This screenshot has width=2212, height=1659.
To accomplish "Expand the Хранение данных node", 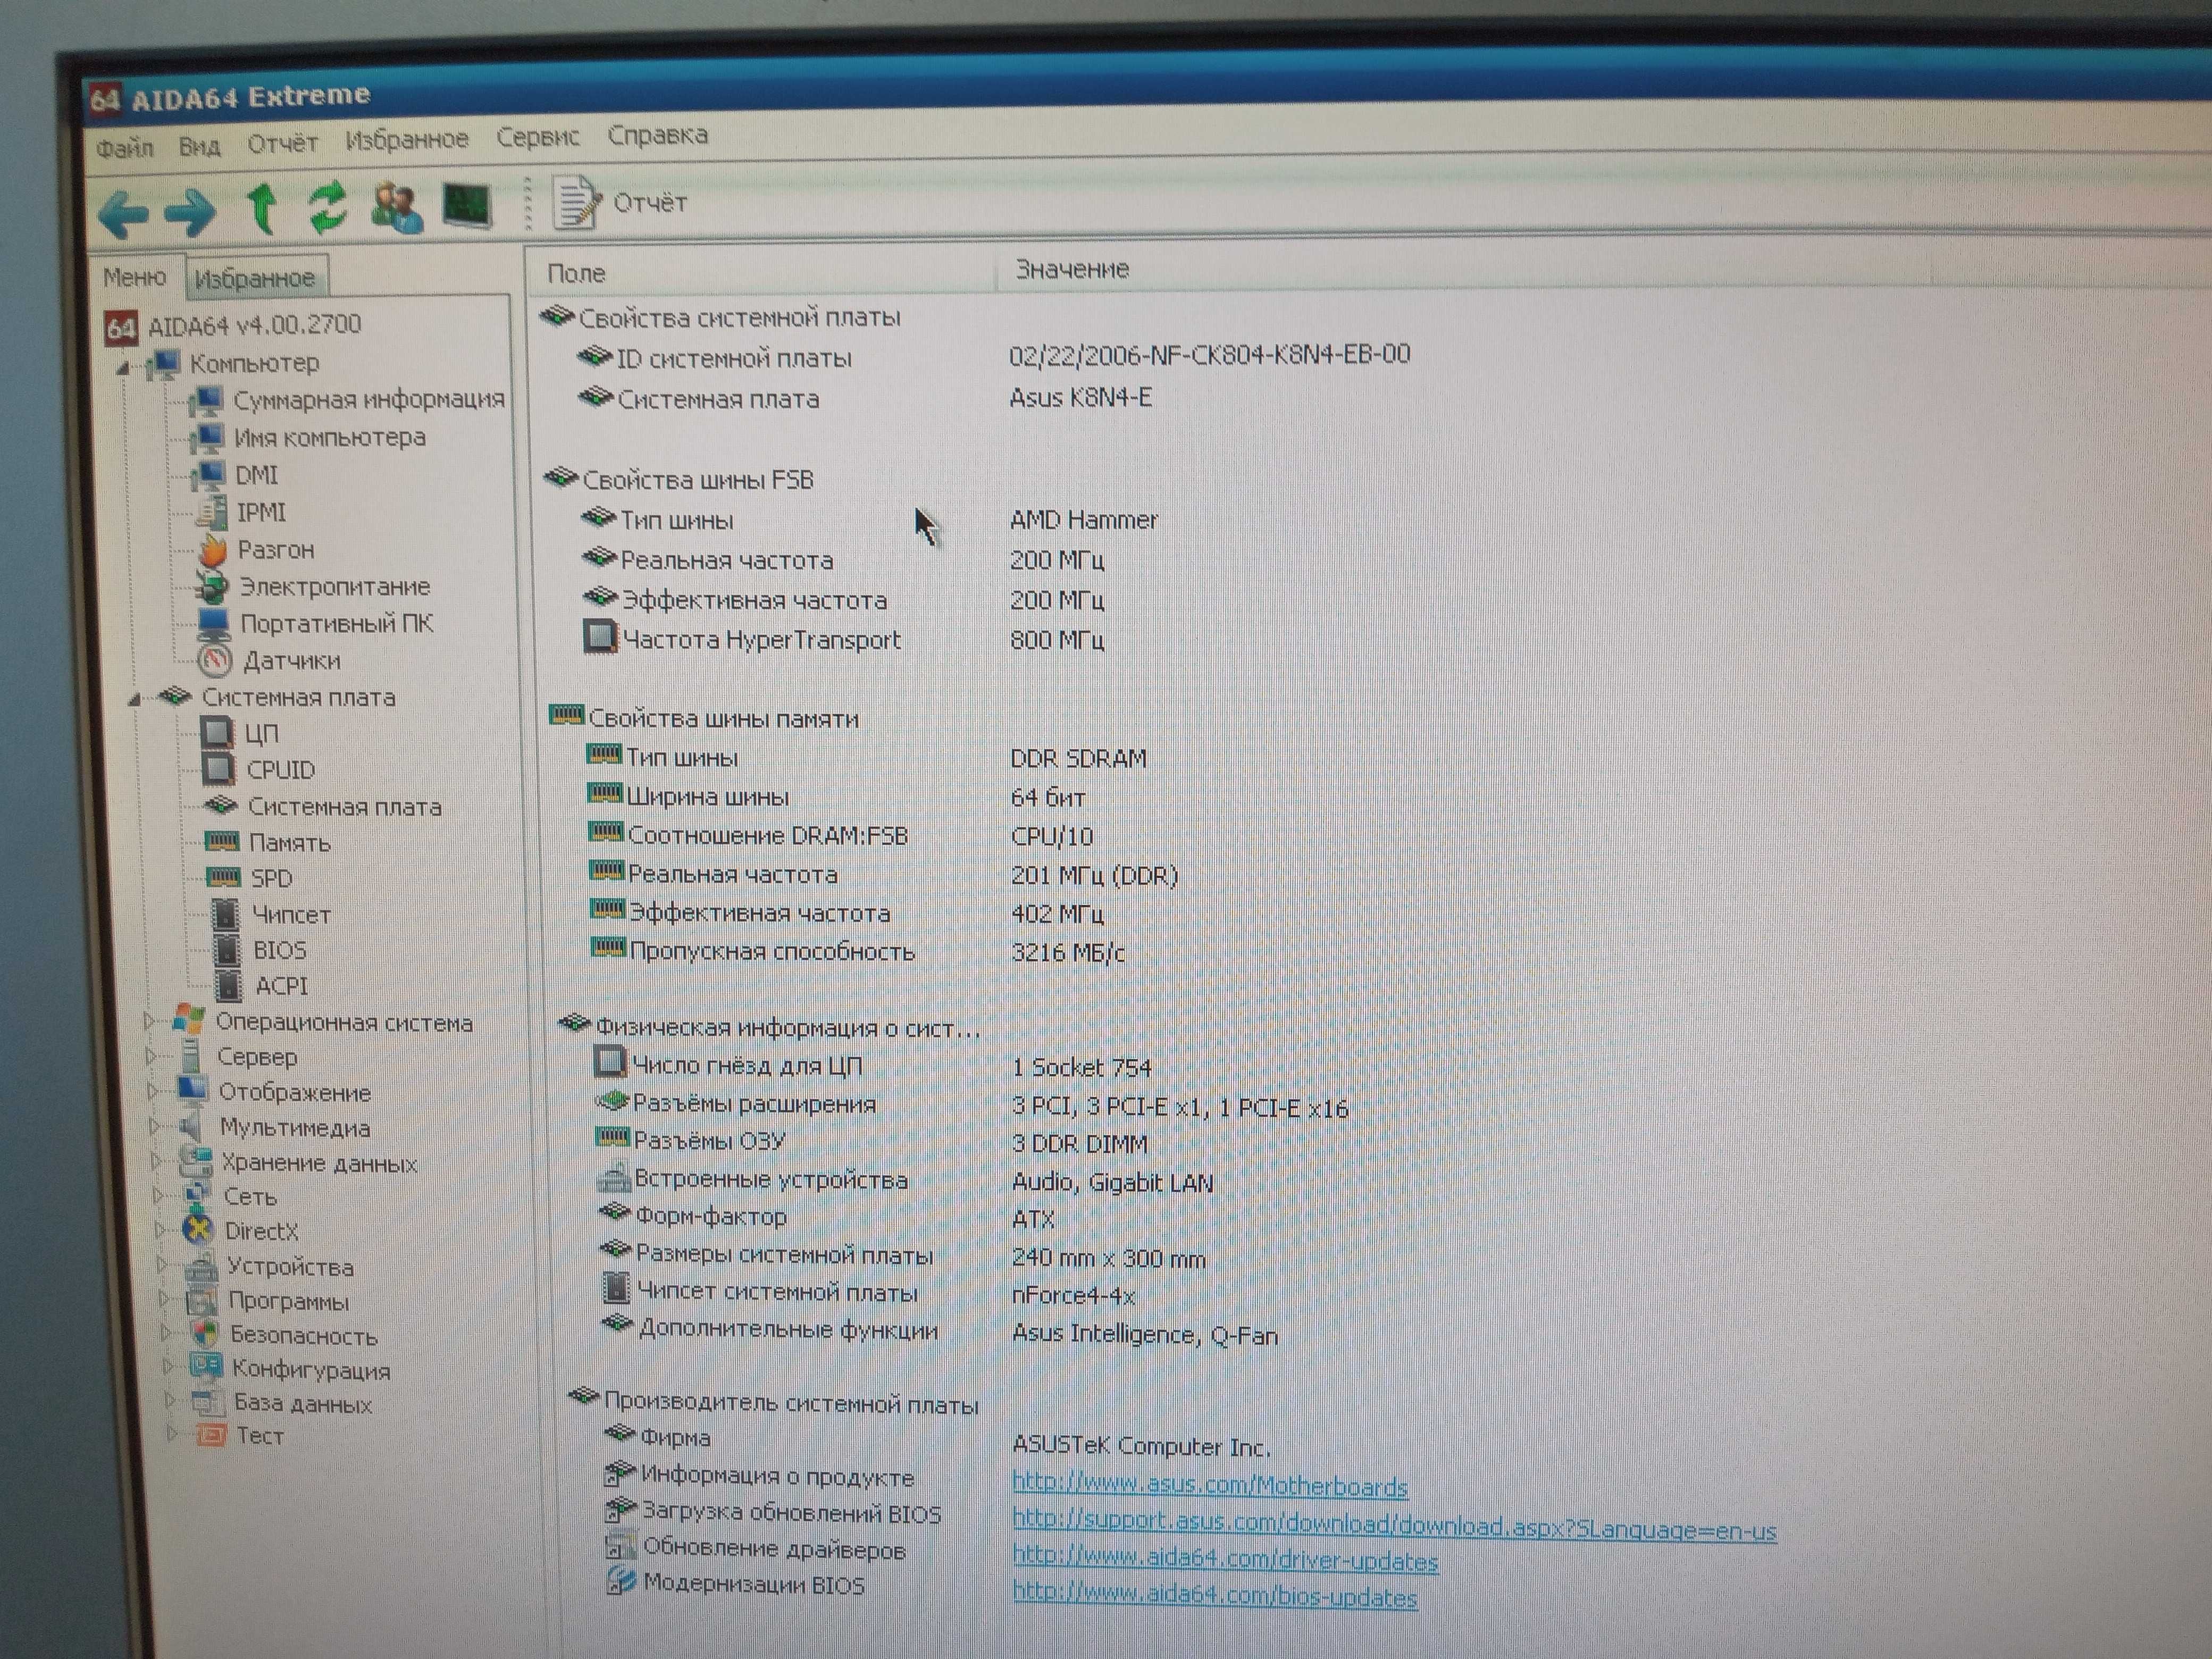I will [x=156, y=1161].
